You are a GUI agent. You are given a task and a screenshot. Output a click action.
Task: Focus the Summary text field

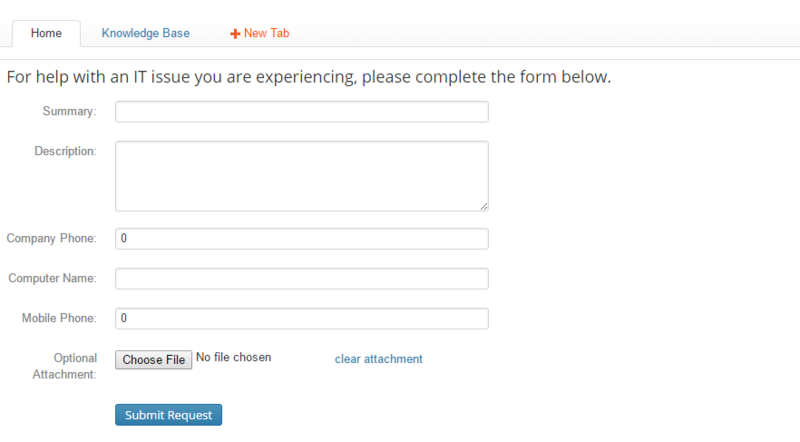(301, 111)
